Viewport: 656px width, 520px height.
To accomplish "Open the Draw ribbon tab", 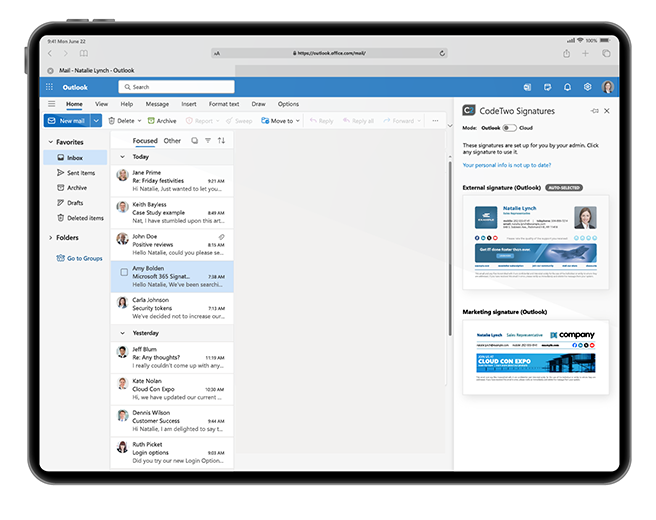I will 259,104.
